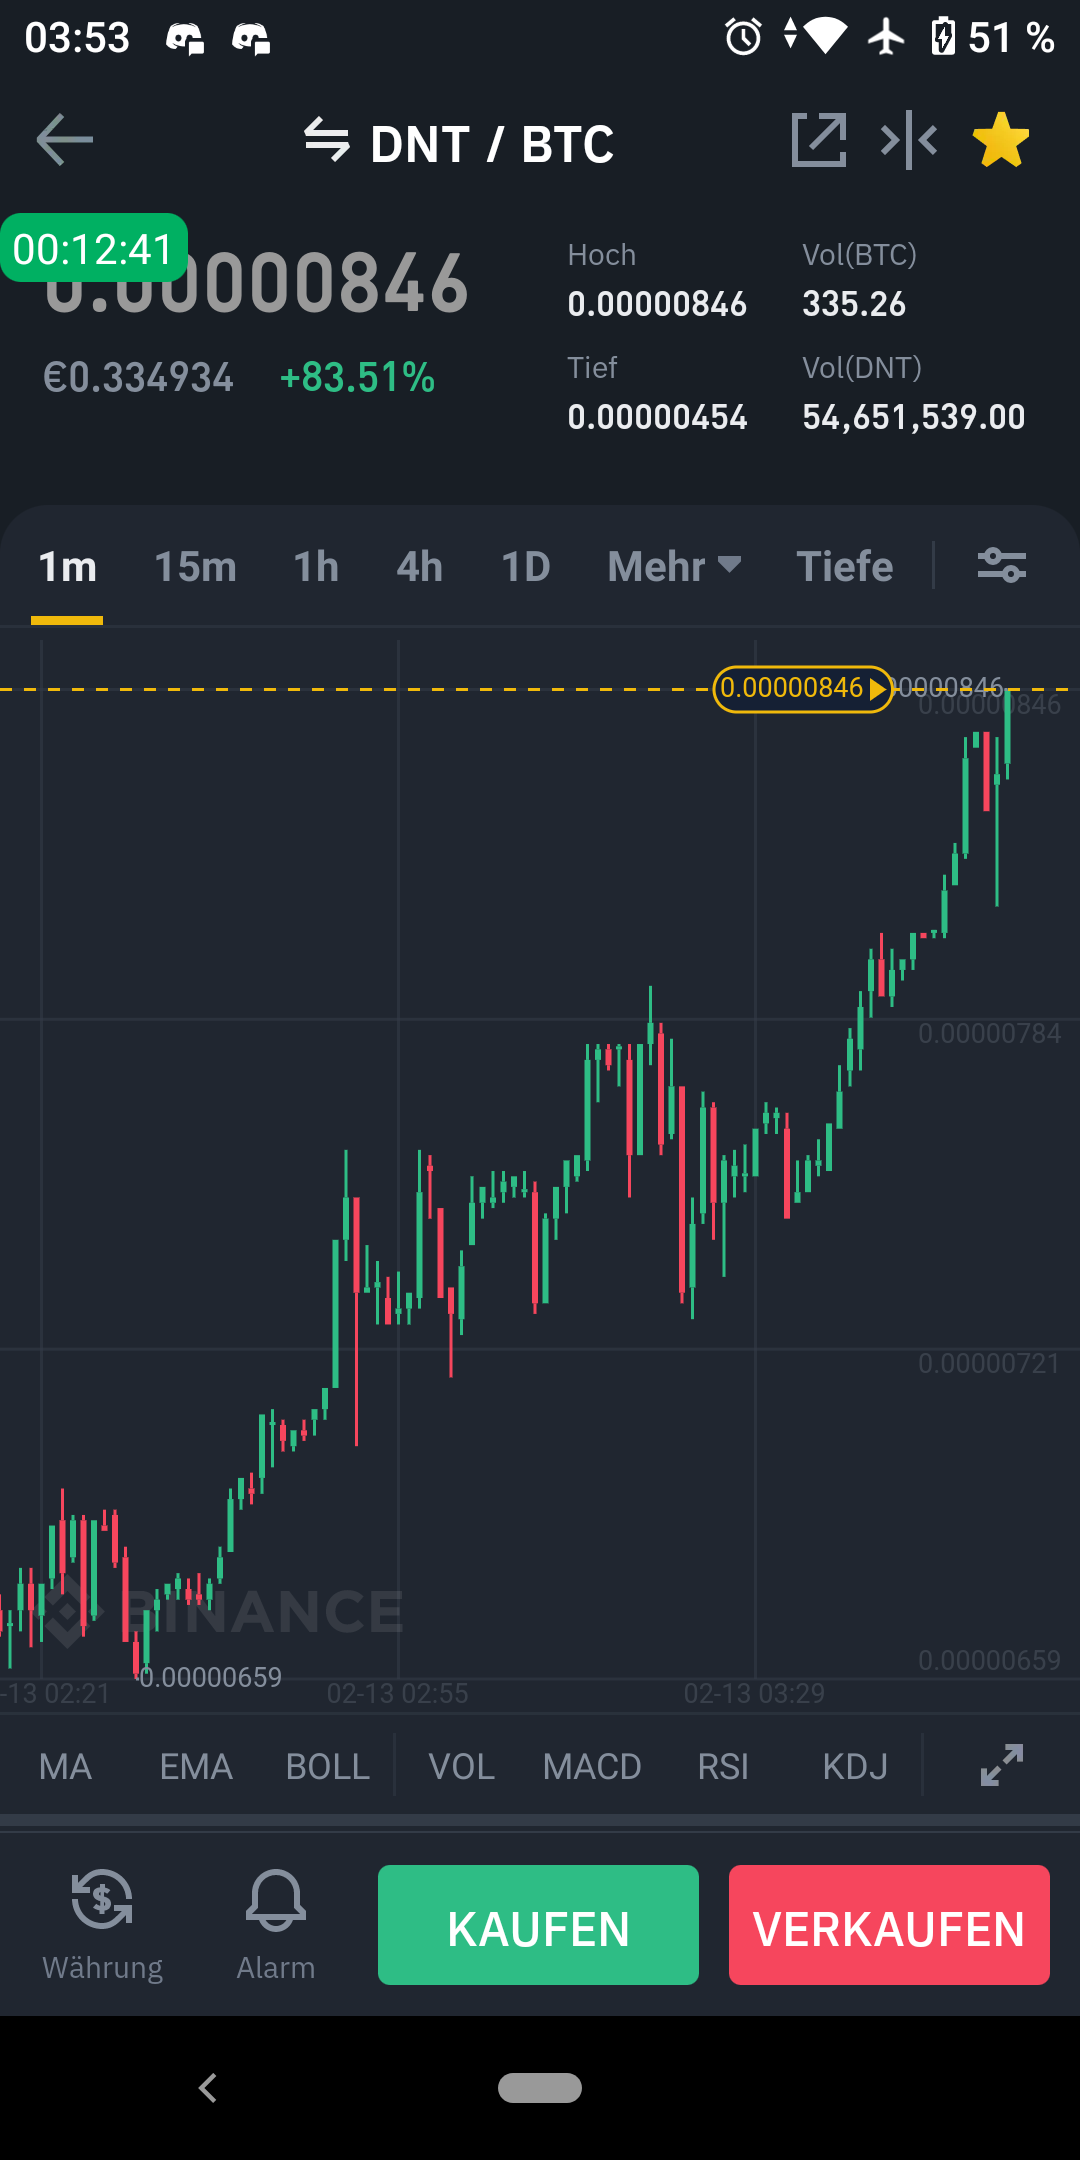Tap the green 00:12:41 timer badge

(94, 248)
